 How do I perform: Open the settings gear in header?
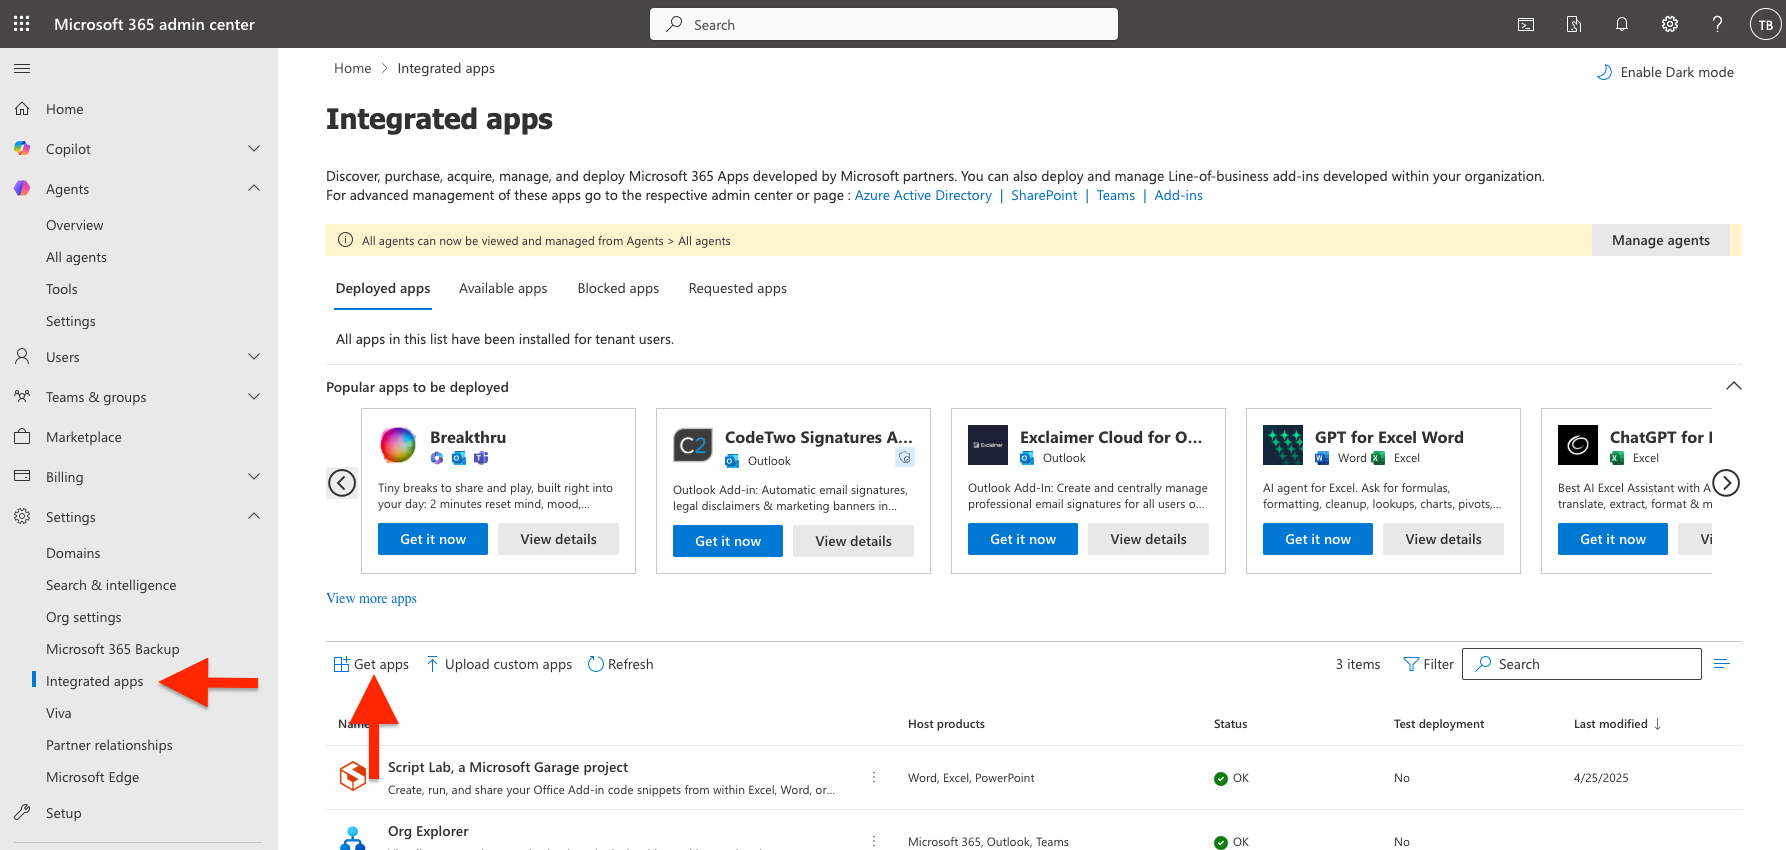[1670, 24]
